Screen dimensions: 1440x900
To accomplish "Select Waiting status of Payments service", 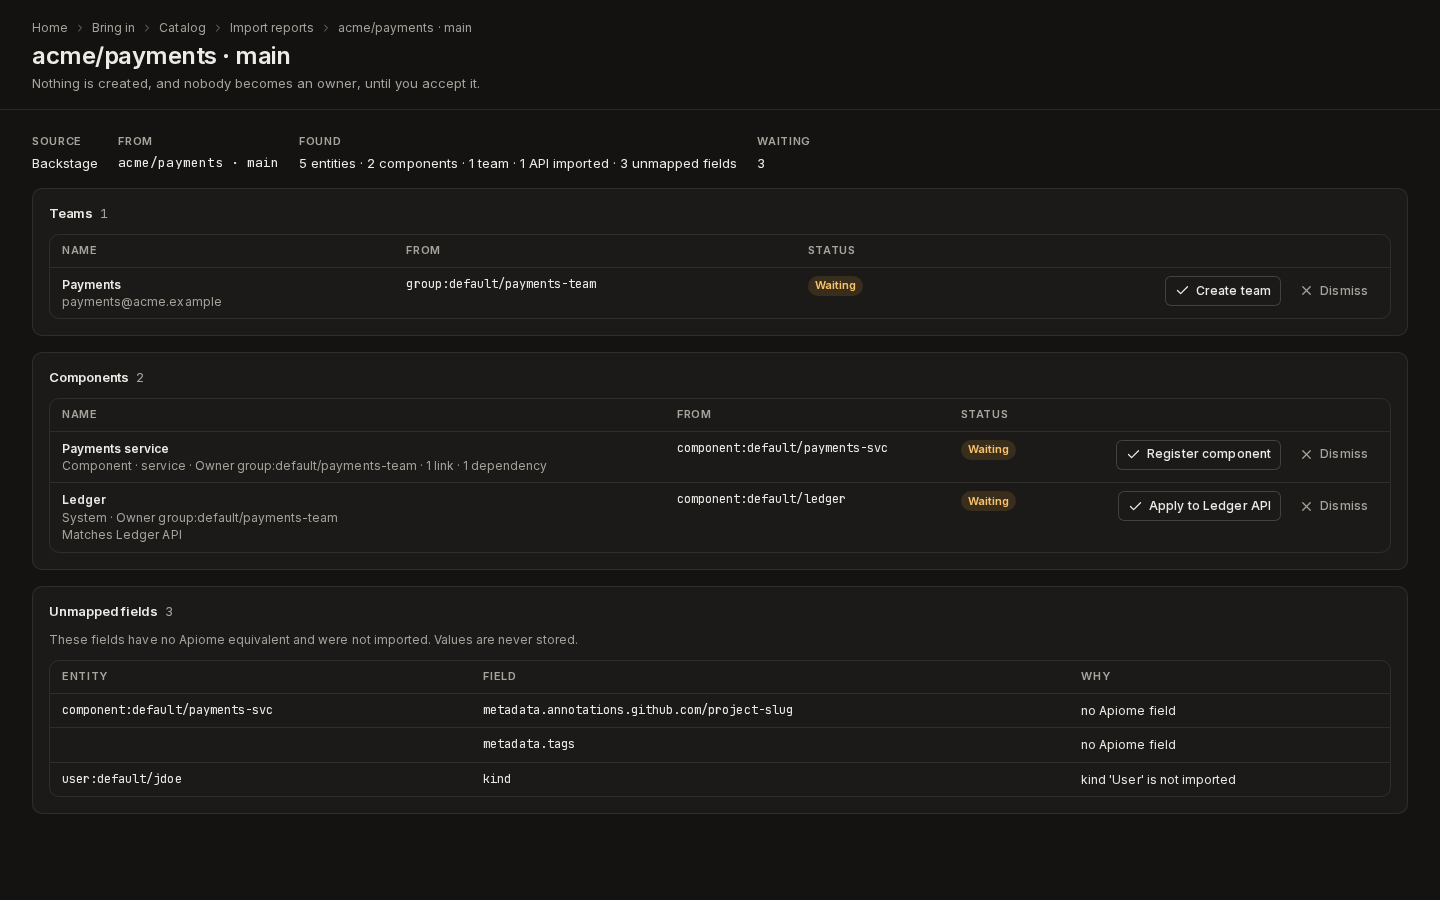I will (x=988, y=450).
